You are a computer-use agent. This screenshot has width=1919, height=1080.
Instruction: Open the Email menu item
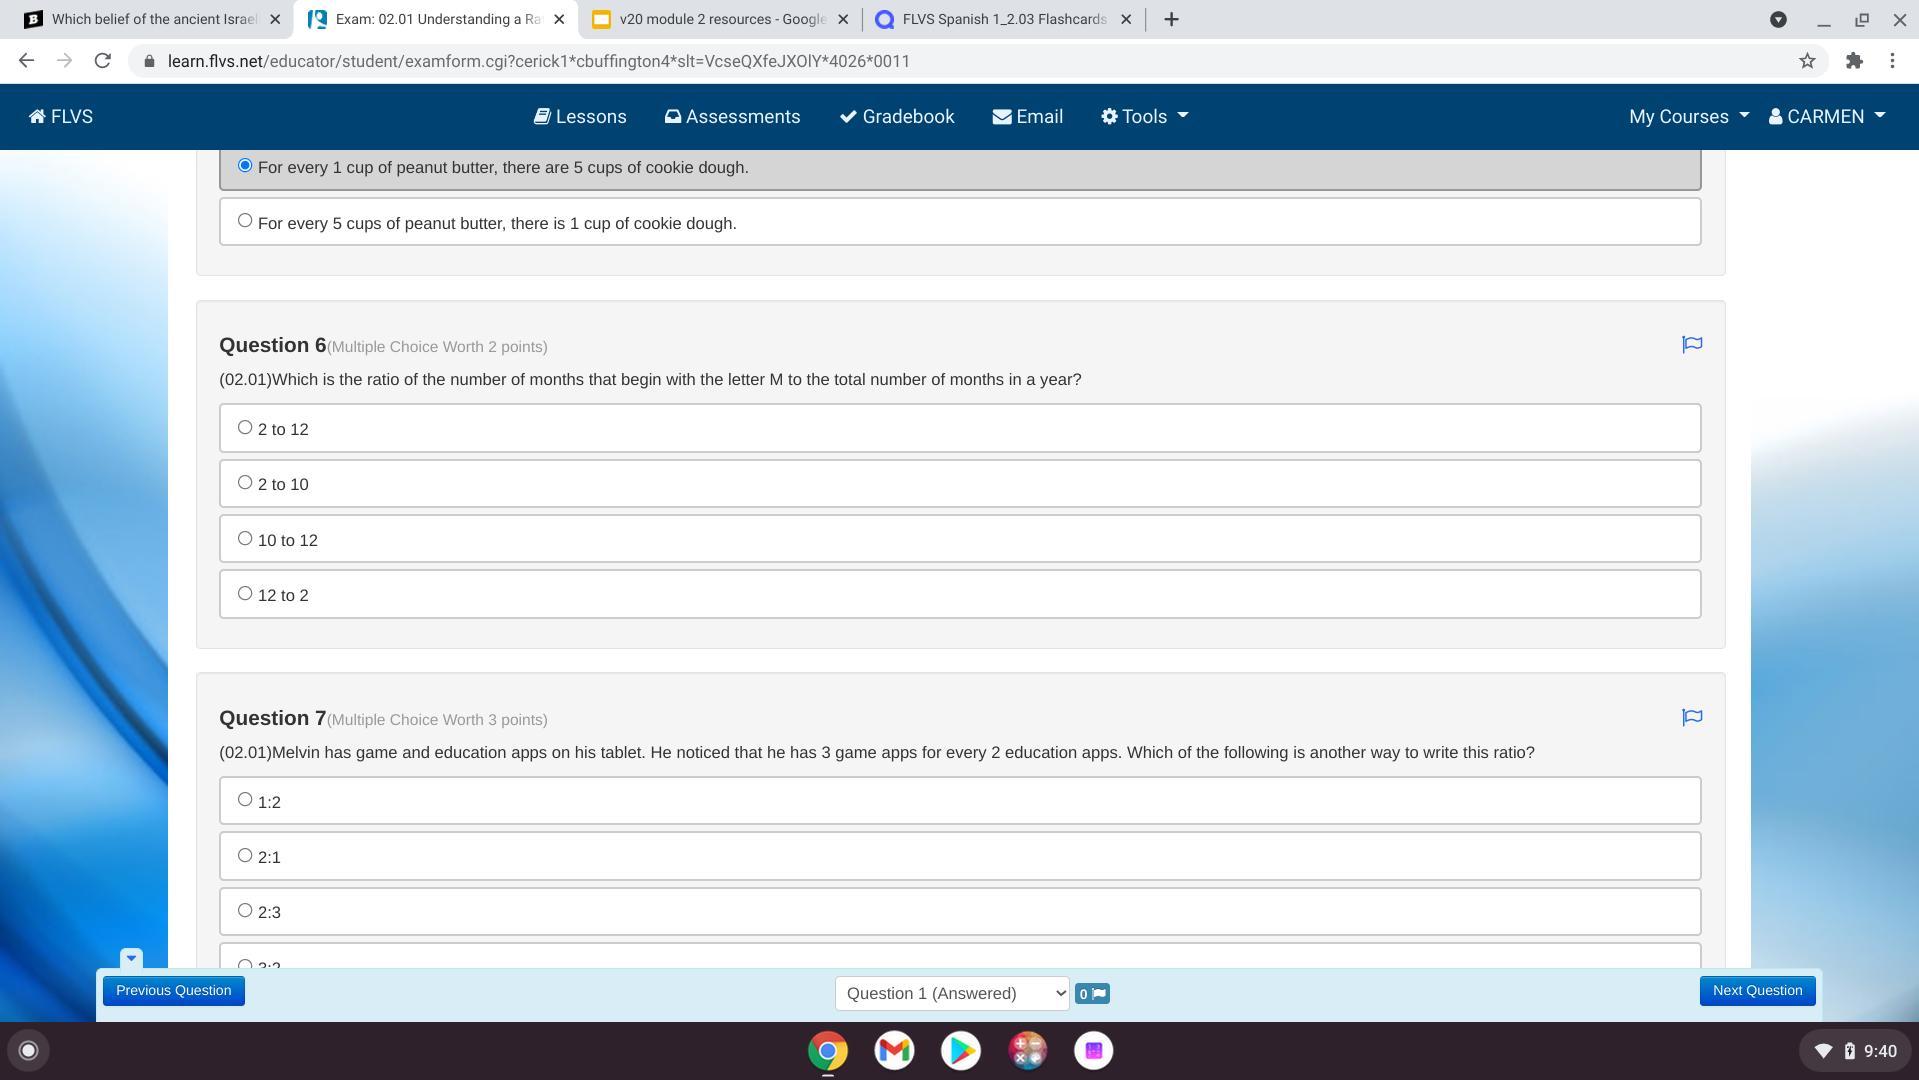point(1027,117)
